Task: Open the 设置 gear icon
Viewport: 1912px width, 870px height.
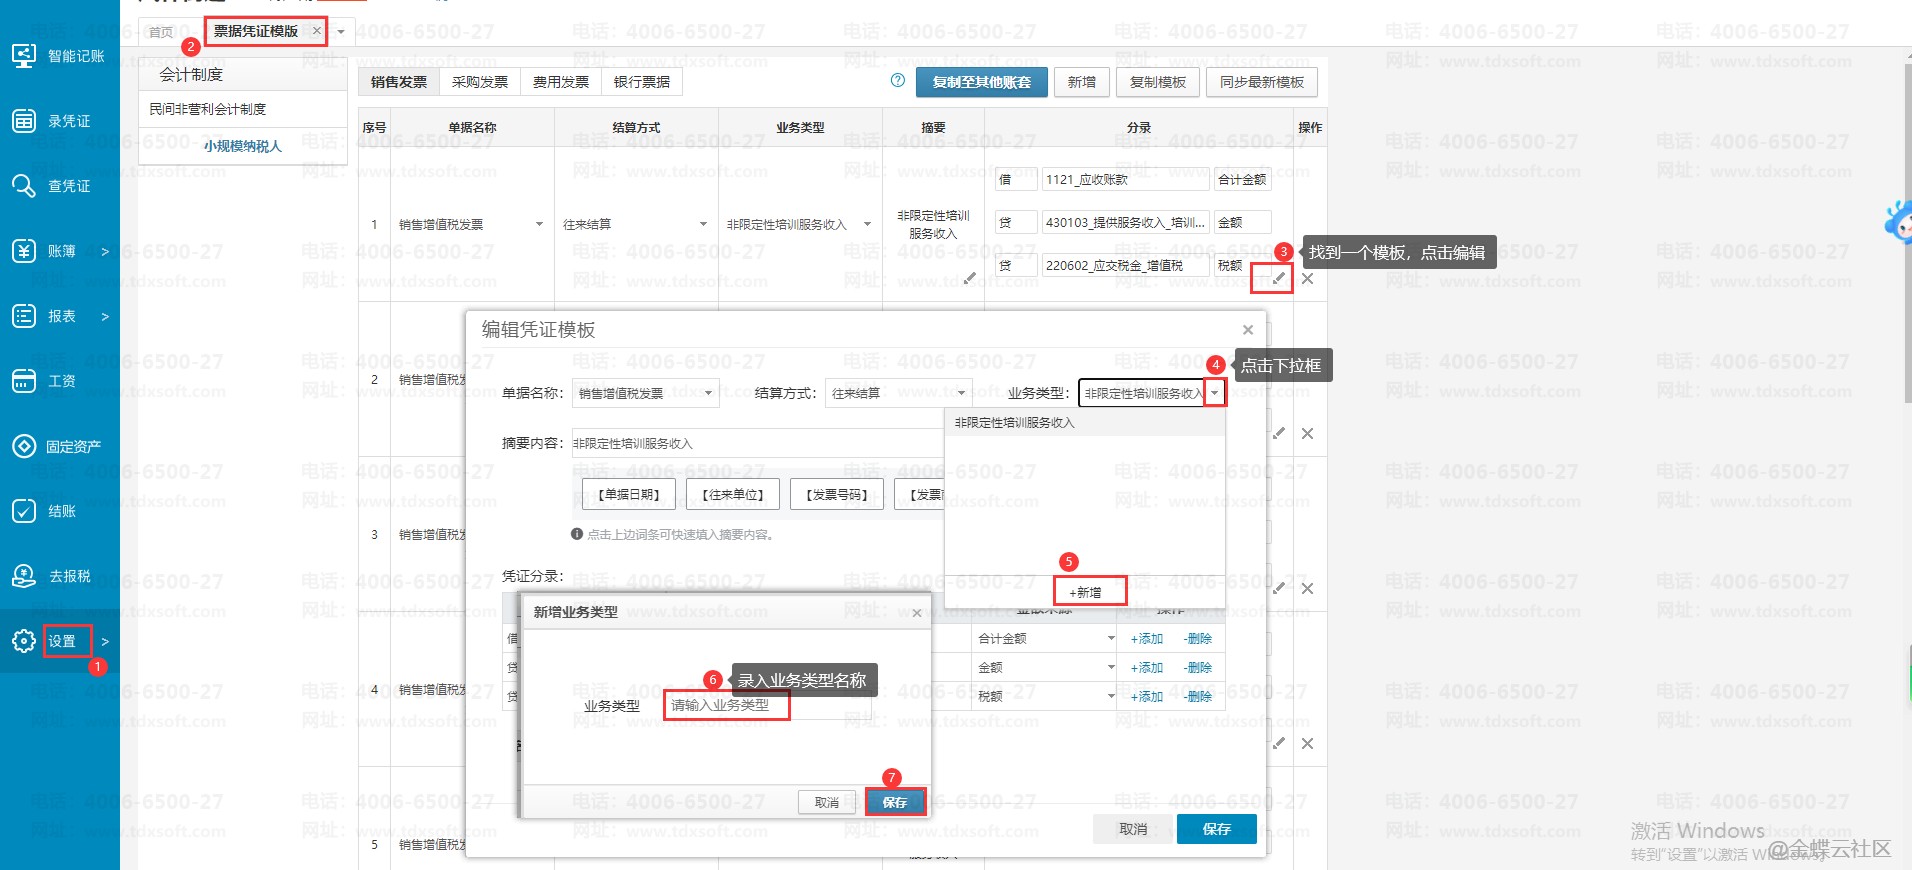Action: [24, 641]
